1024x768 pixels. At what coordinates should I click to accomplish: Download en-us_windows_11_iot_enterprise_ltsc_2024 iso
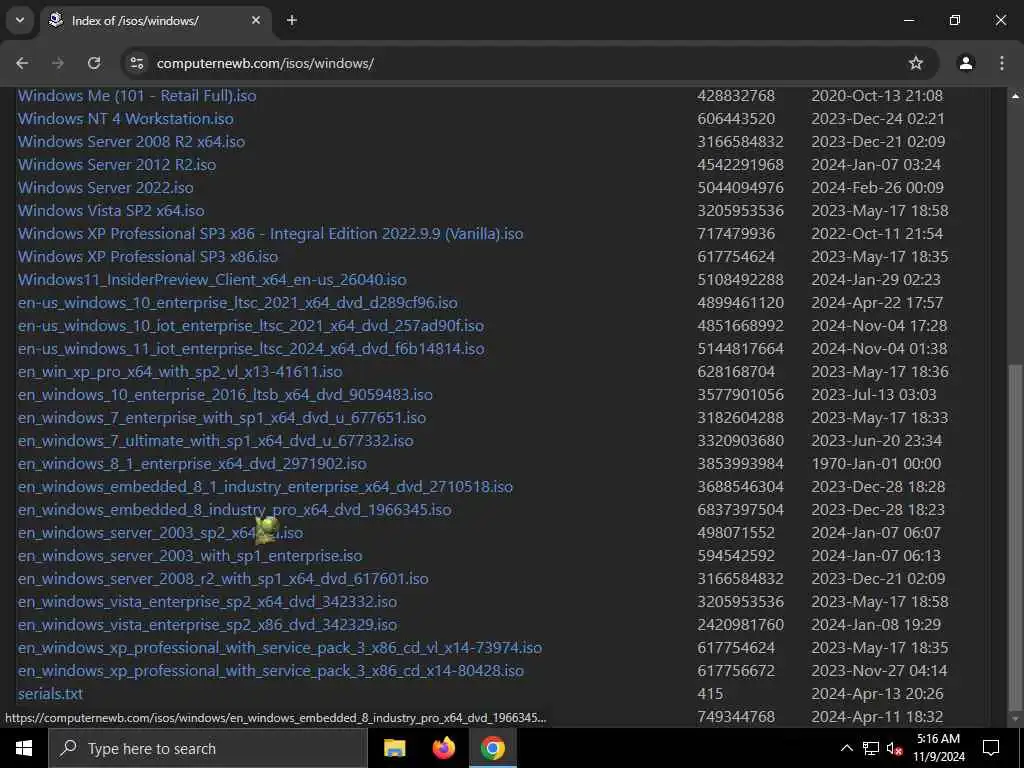pyautogui.click(x=251, y=349)
